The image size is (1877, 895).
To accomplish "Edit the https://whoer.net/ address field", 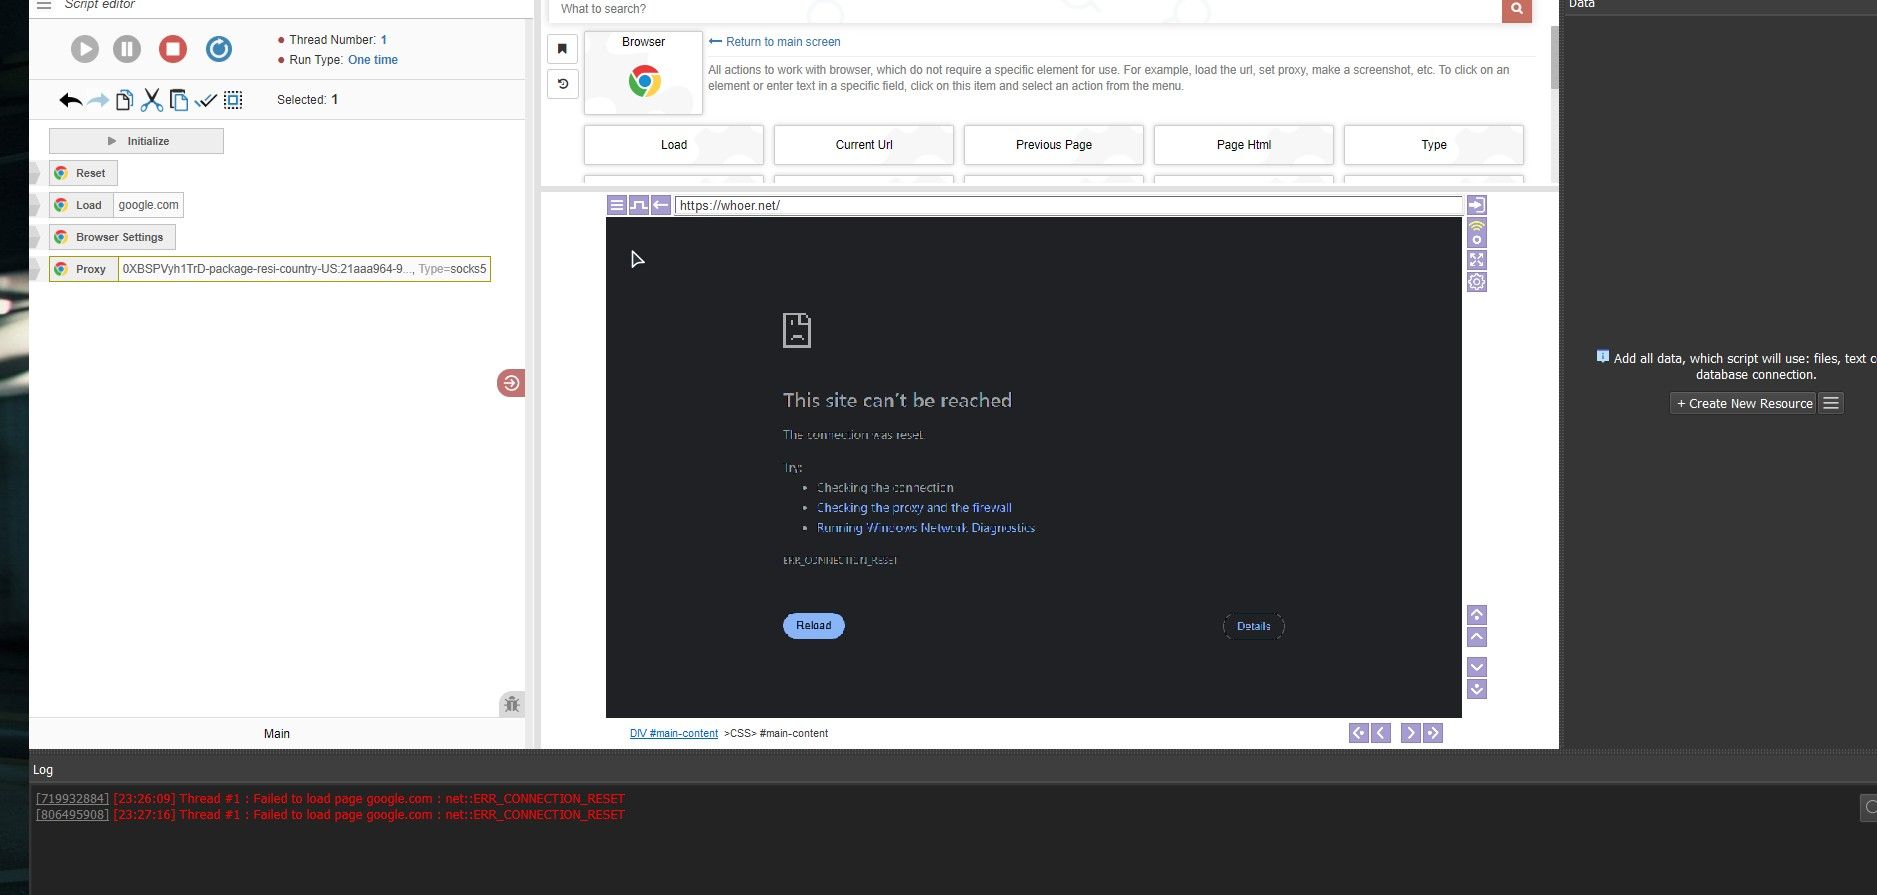I will (x=1068, y=205).
